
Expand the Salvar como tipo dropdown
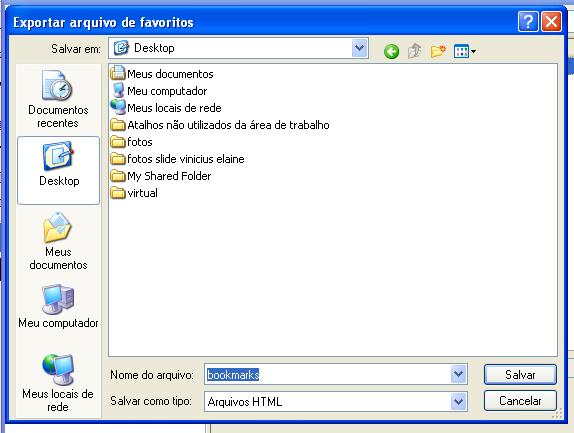click(x=458, y=402)
